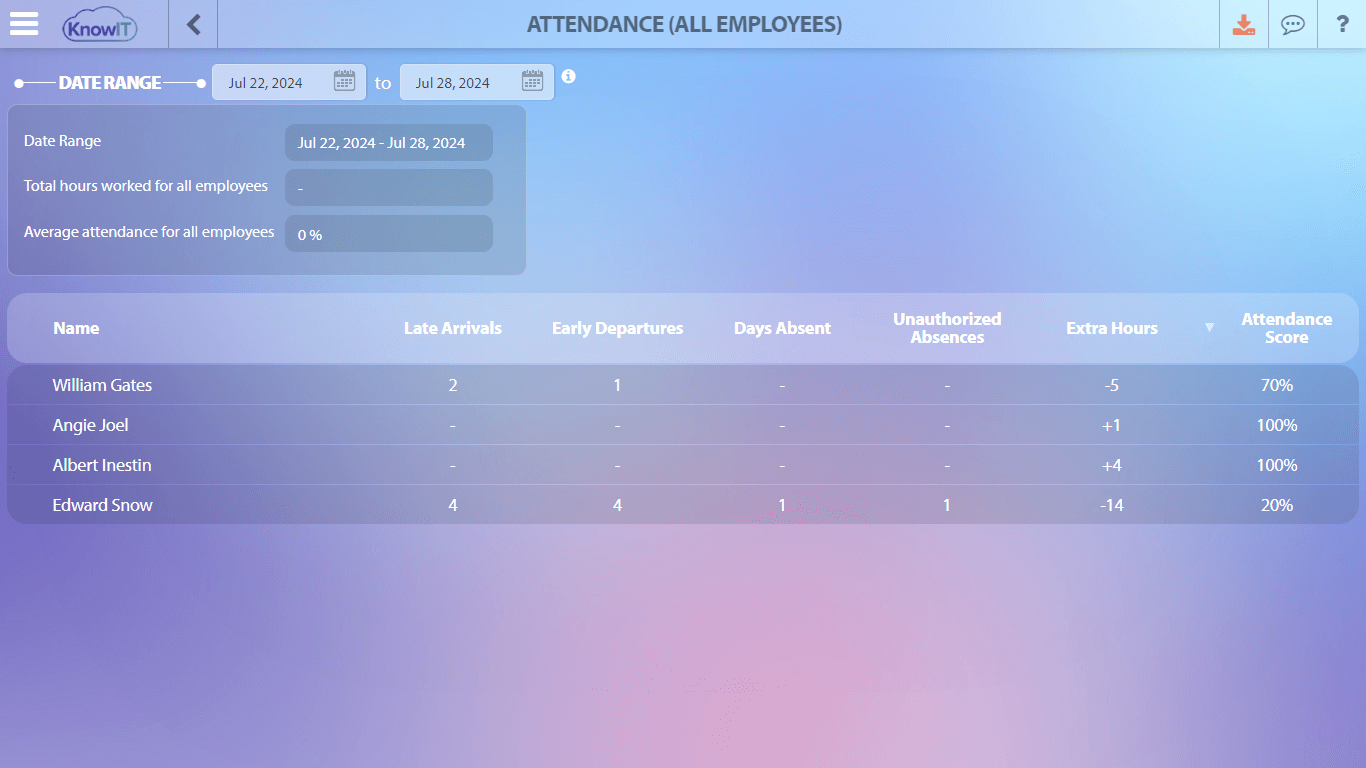The height and width of the screenshot is (768, 1366).
Task: Toggle sort arrow beside Extra Hours
Action: tap(1209, 328)
